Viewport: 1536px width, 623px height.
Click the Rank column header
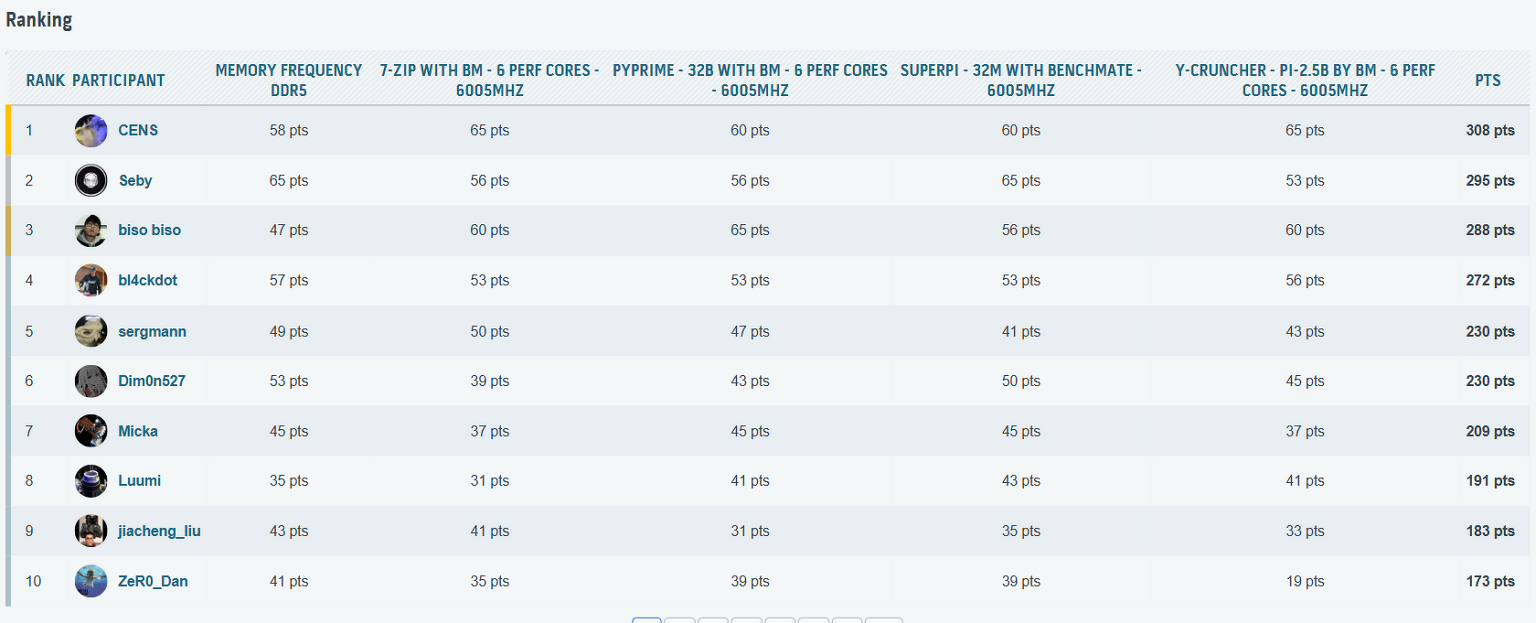[45, 80]
